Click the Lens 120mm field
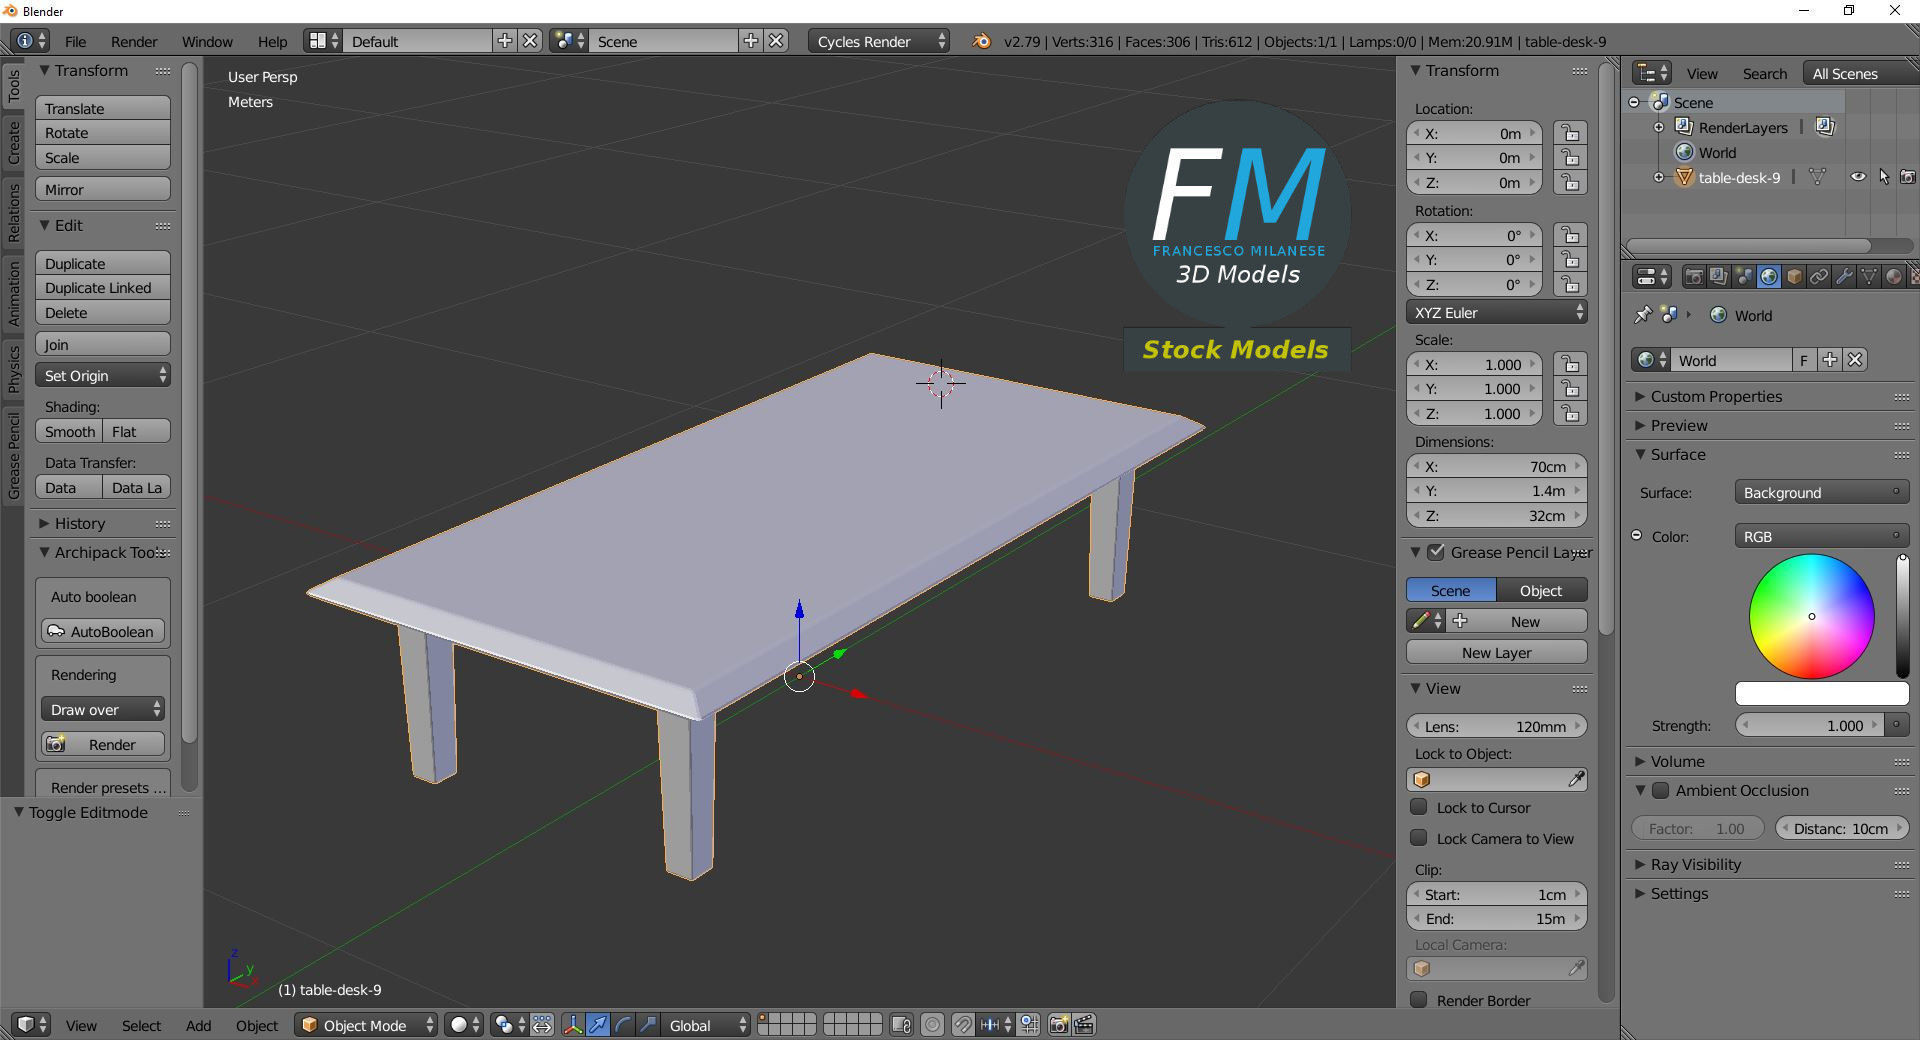This screenshot has height=1040, width=1920. 1497,726
